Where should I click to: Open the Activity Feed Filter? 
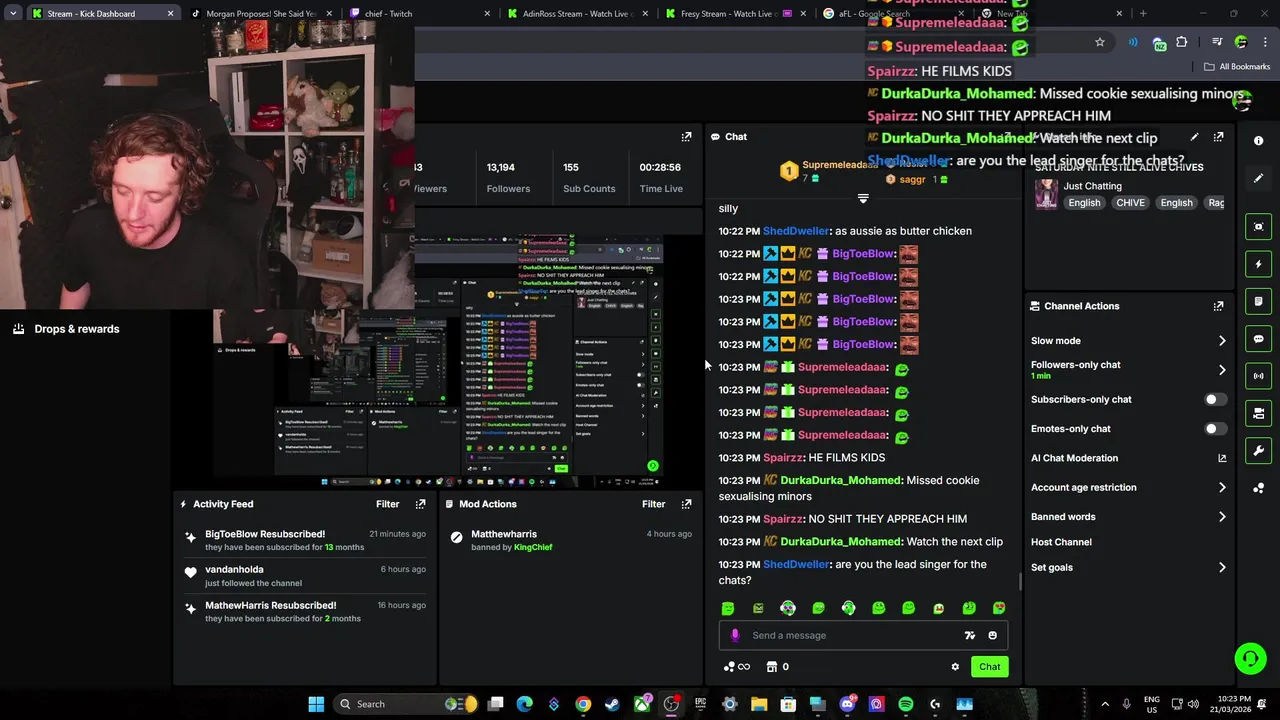[x=387, y=504]
